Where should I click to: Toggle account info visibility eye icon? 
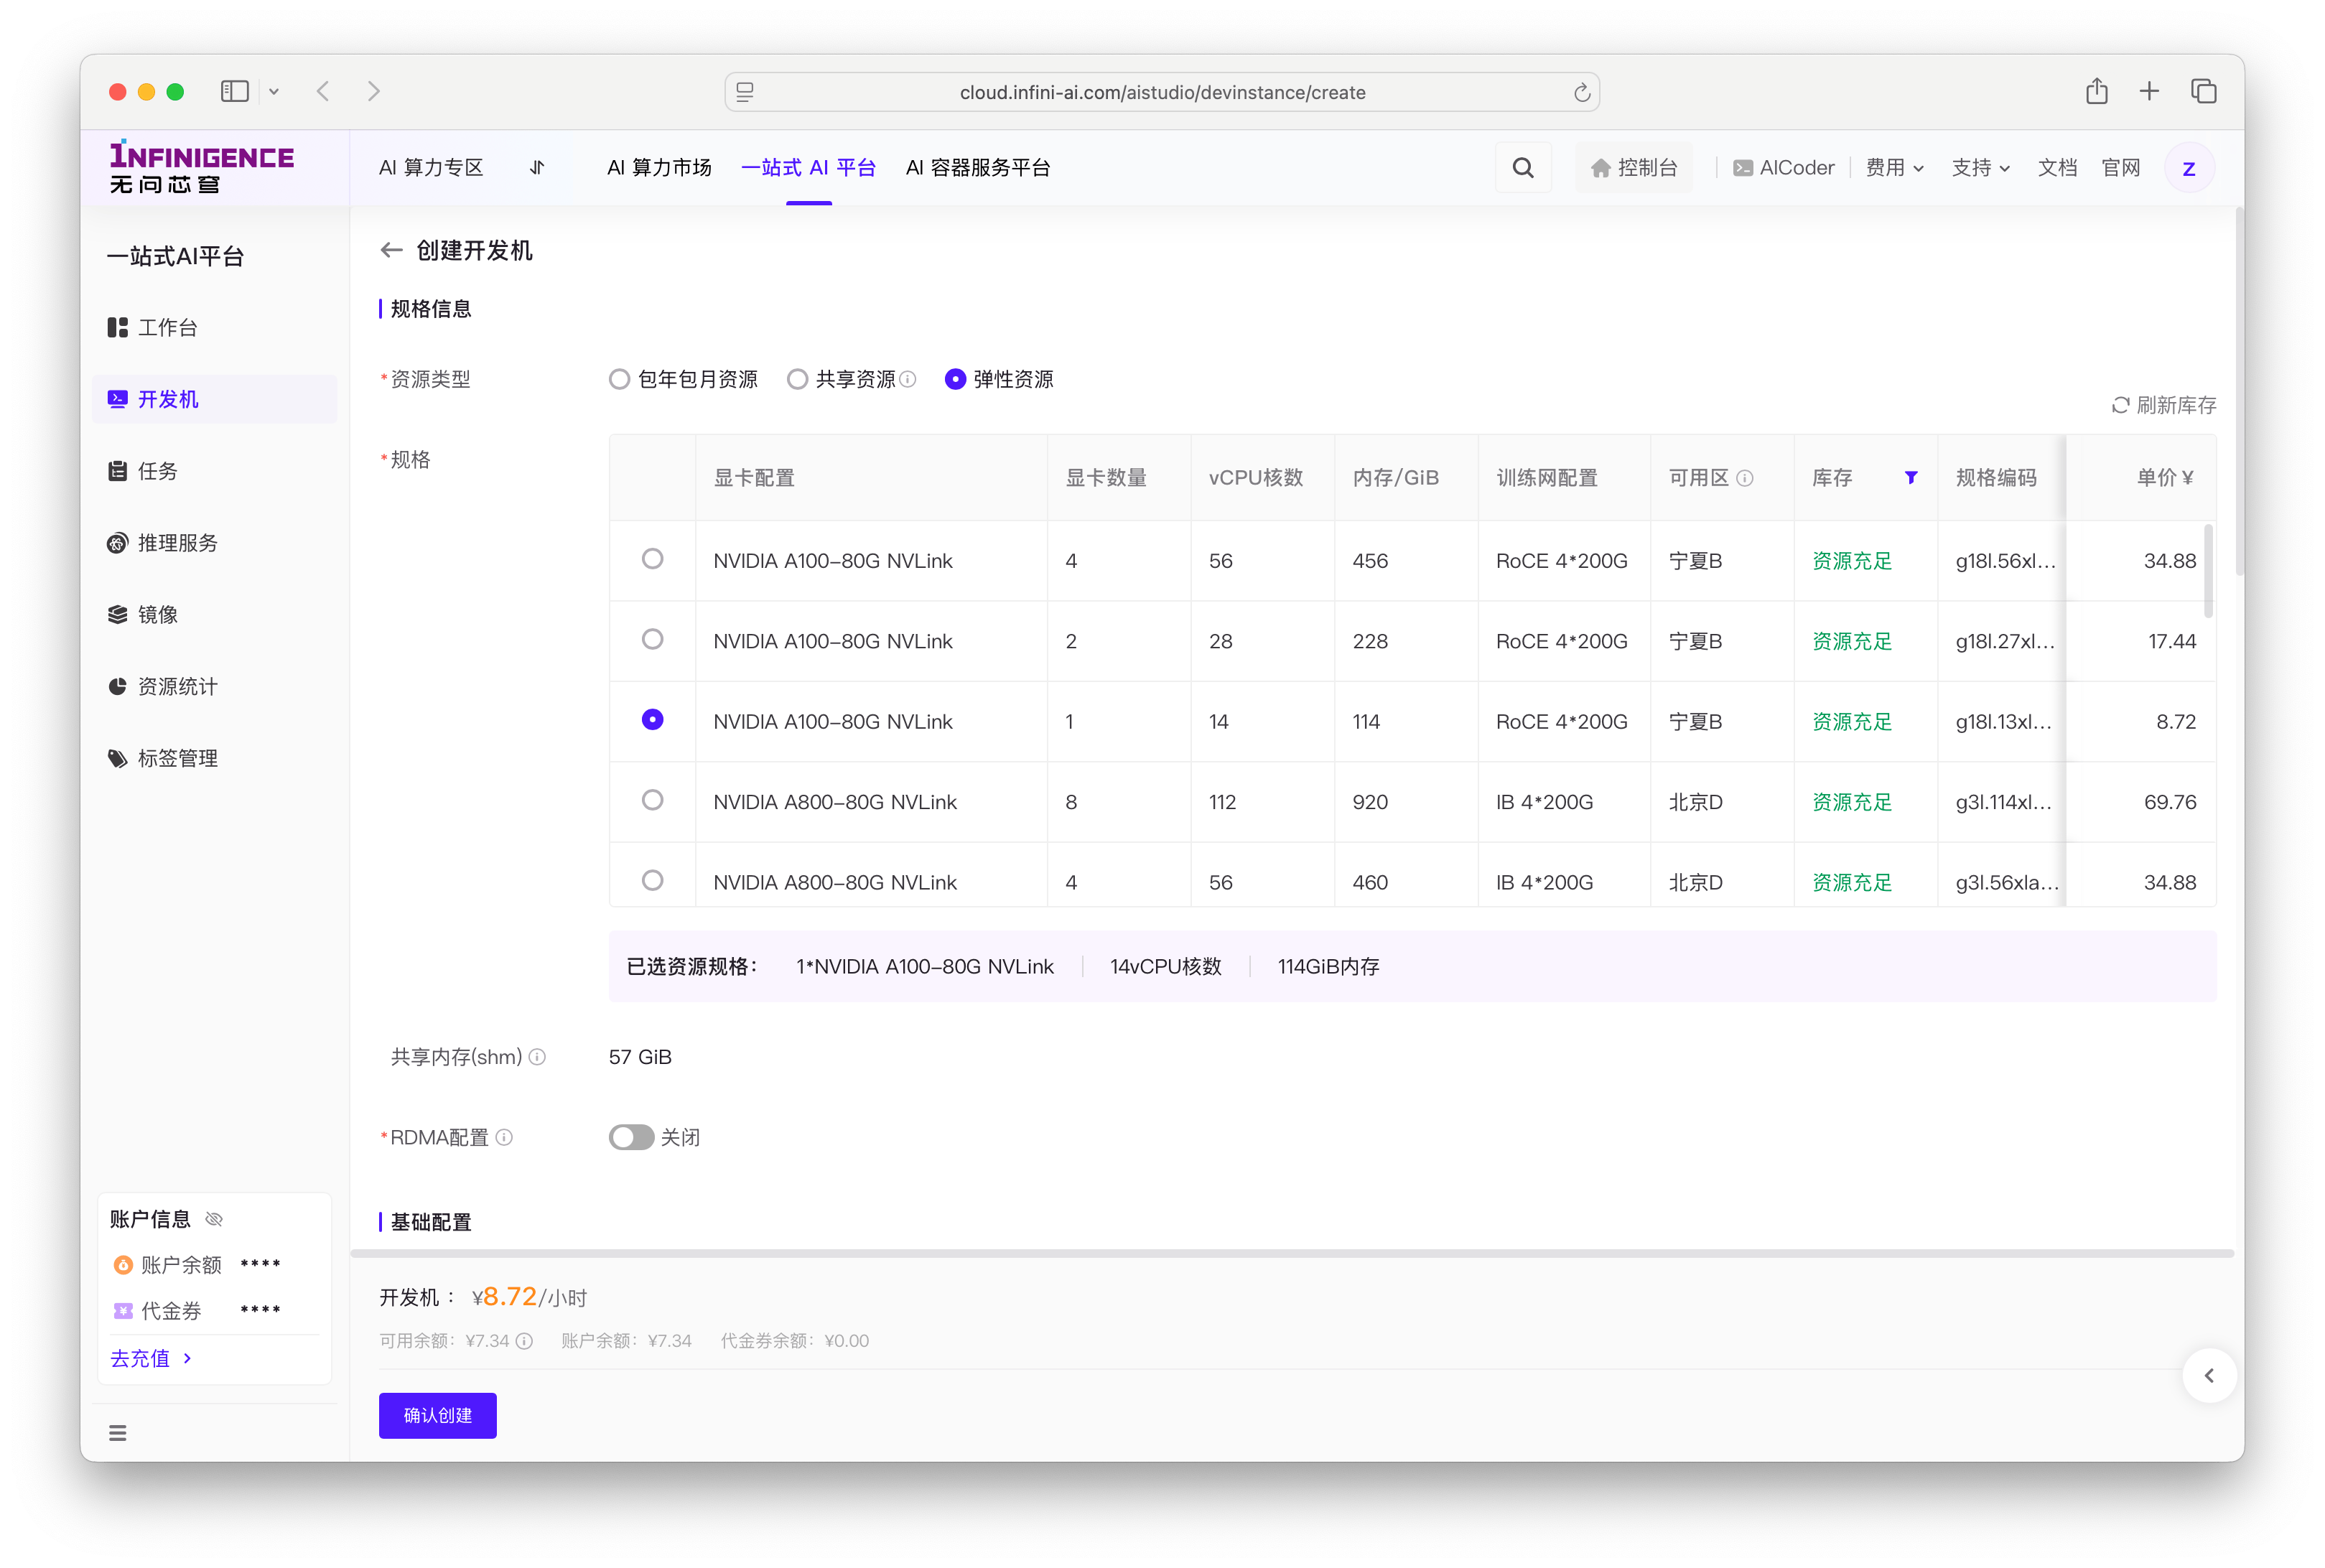point(214,1219)
